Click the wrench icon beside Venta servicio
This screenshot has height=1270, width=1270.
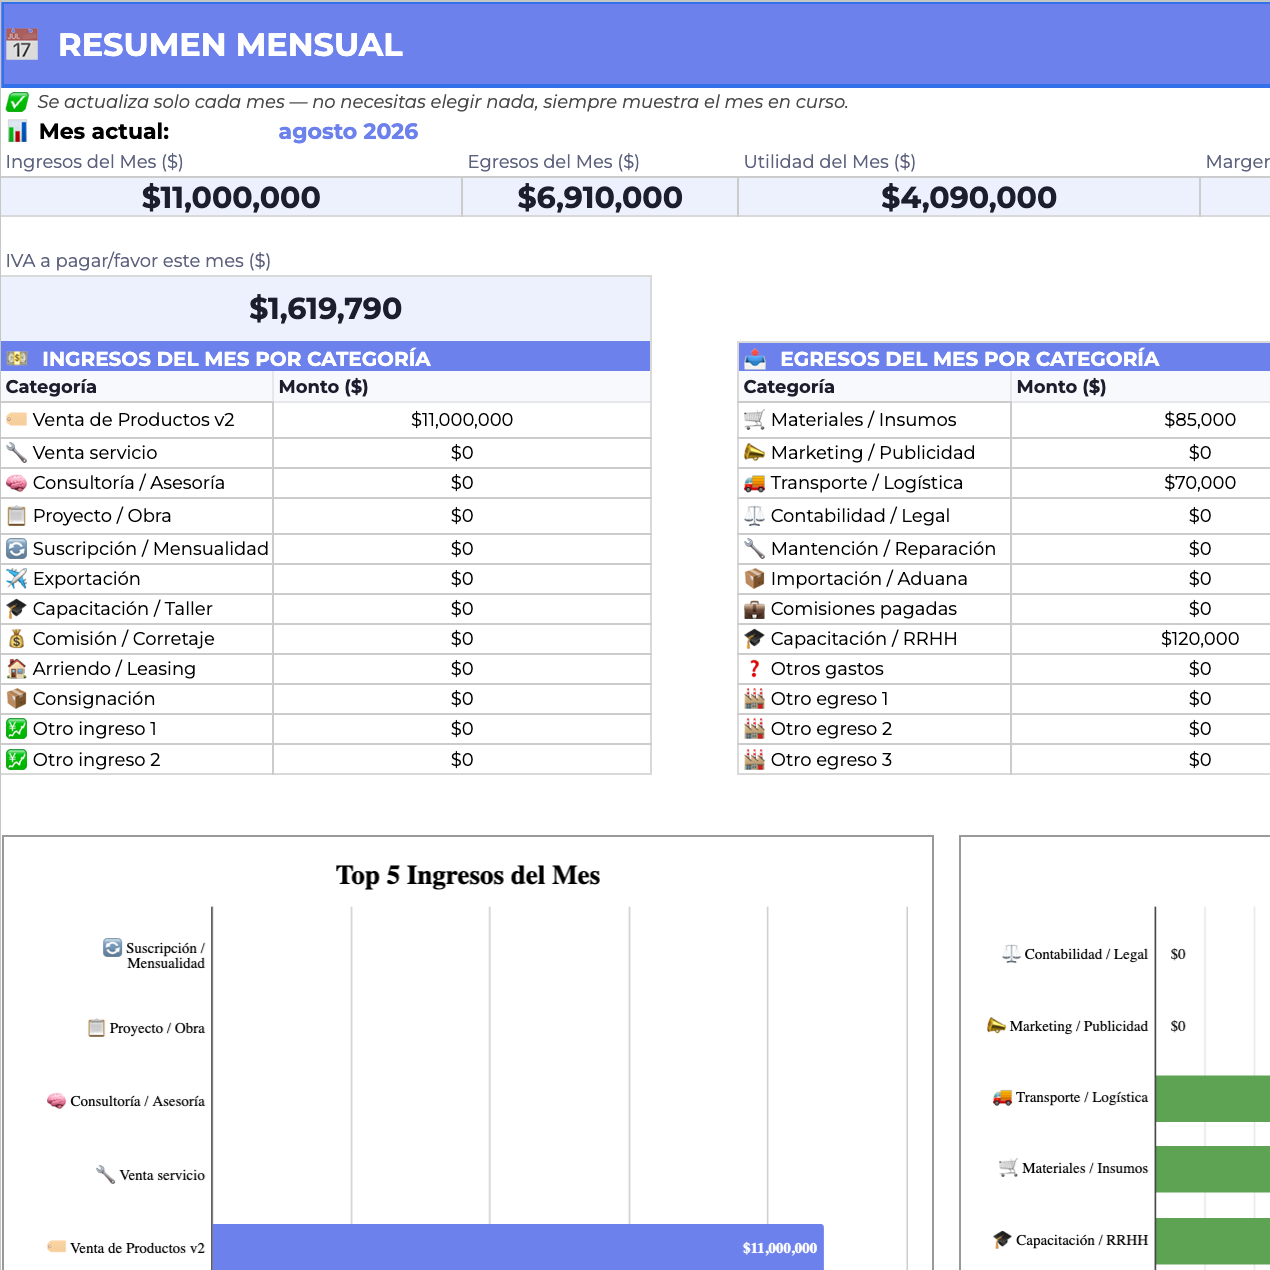tap(16, 453)
